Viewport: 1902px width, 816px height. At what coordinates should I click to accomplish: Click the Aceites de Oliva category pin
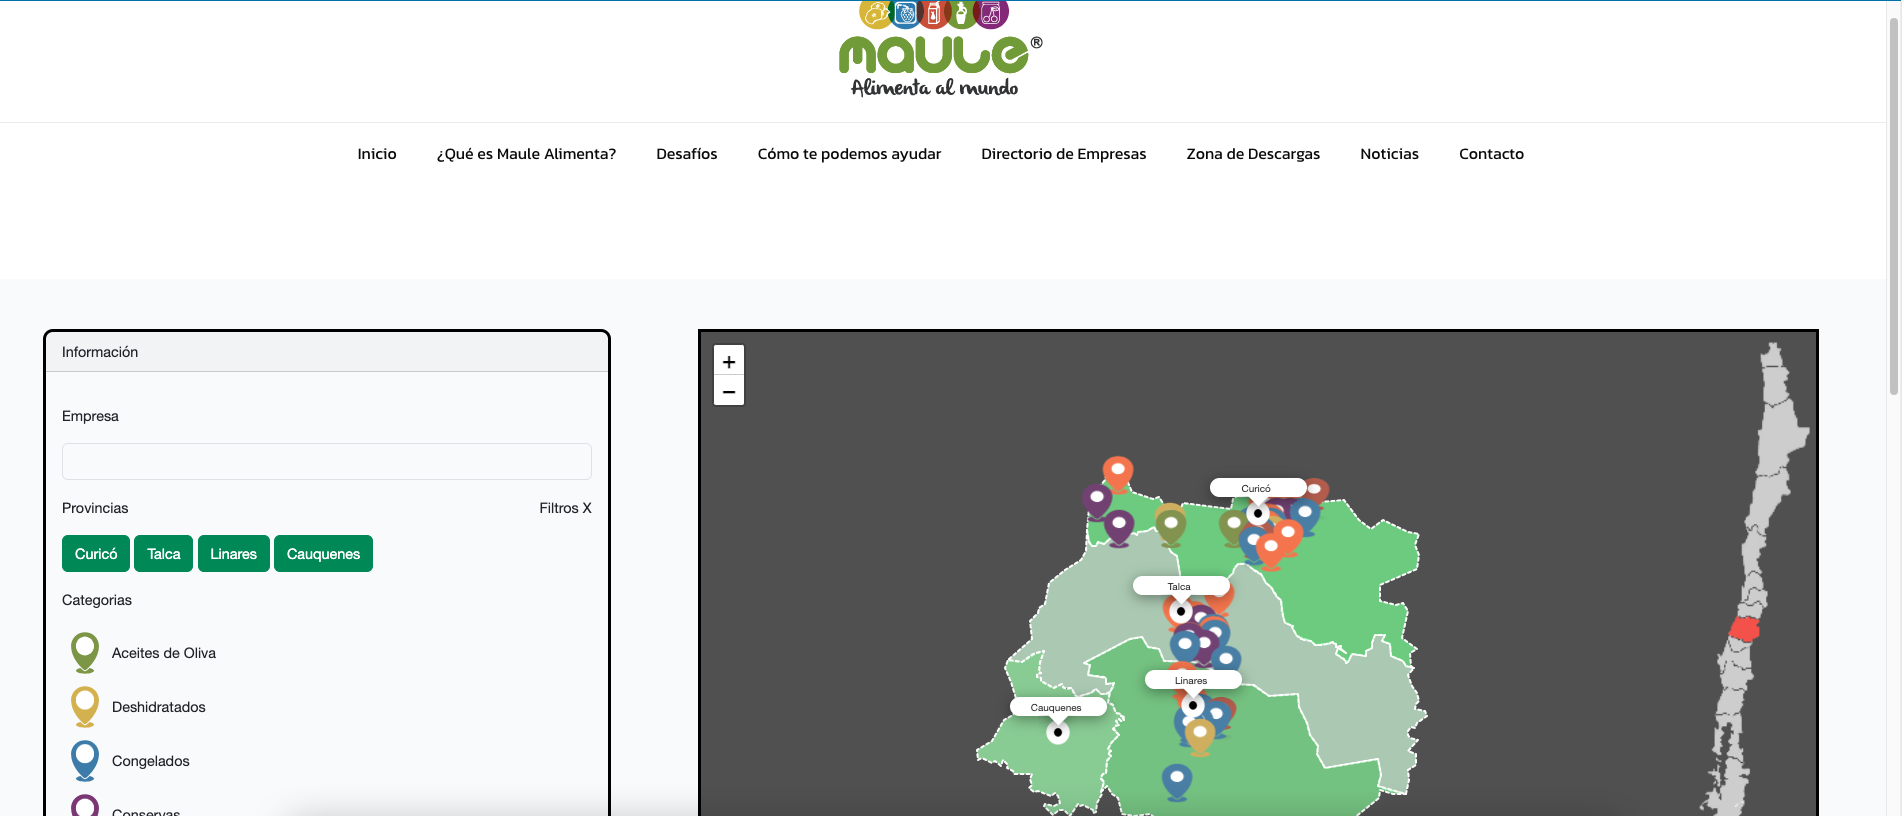point(85,651)
